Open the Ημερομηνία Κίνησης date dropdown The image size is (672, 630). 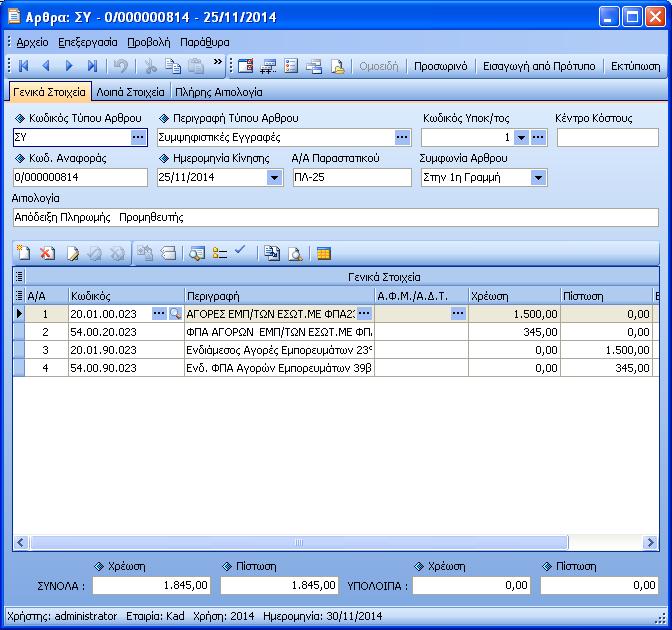[x=274, y=177]
